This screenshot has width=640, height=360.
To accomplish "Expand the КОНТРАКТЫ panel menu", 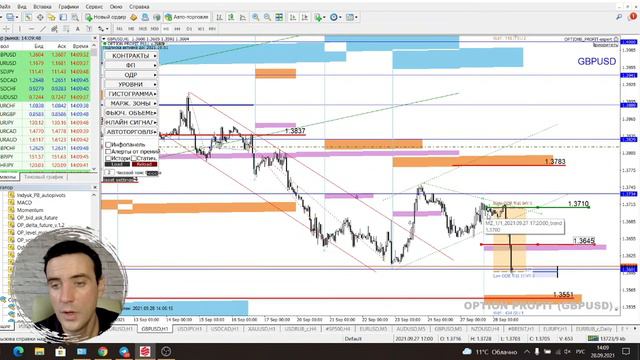I will [x=131, y=56].
